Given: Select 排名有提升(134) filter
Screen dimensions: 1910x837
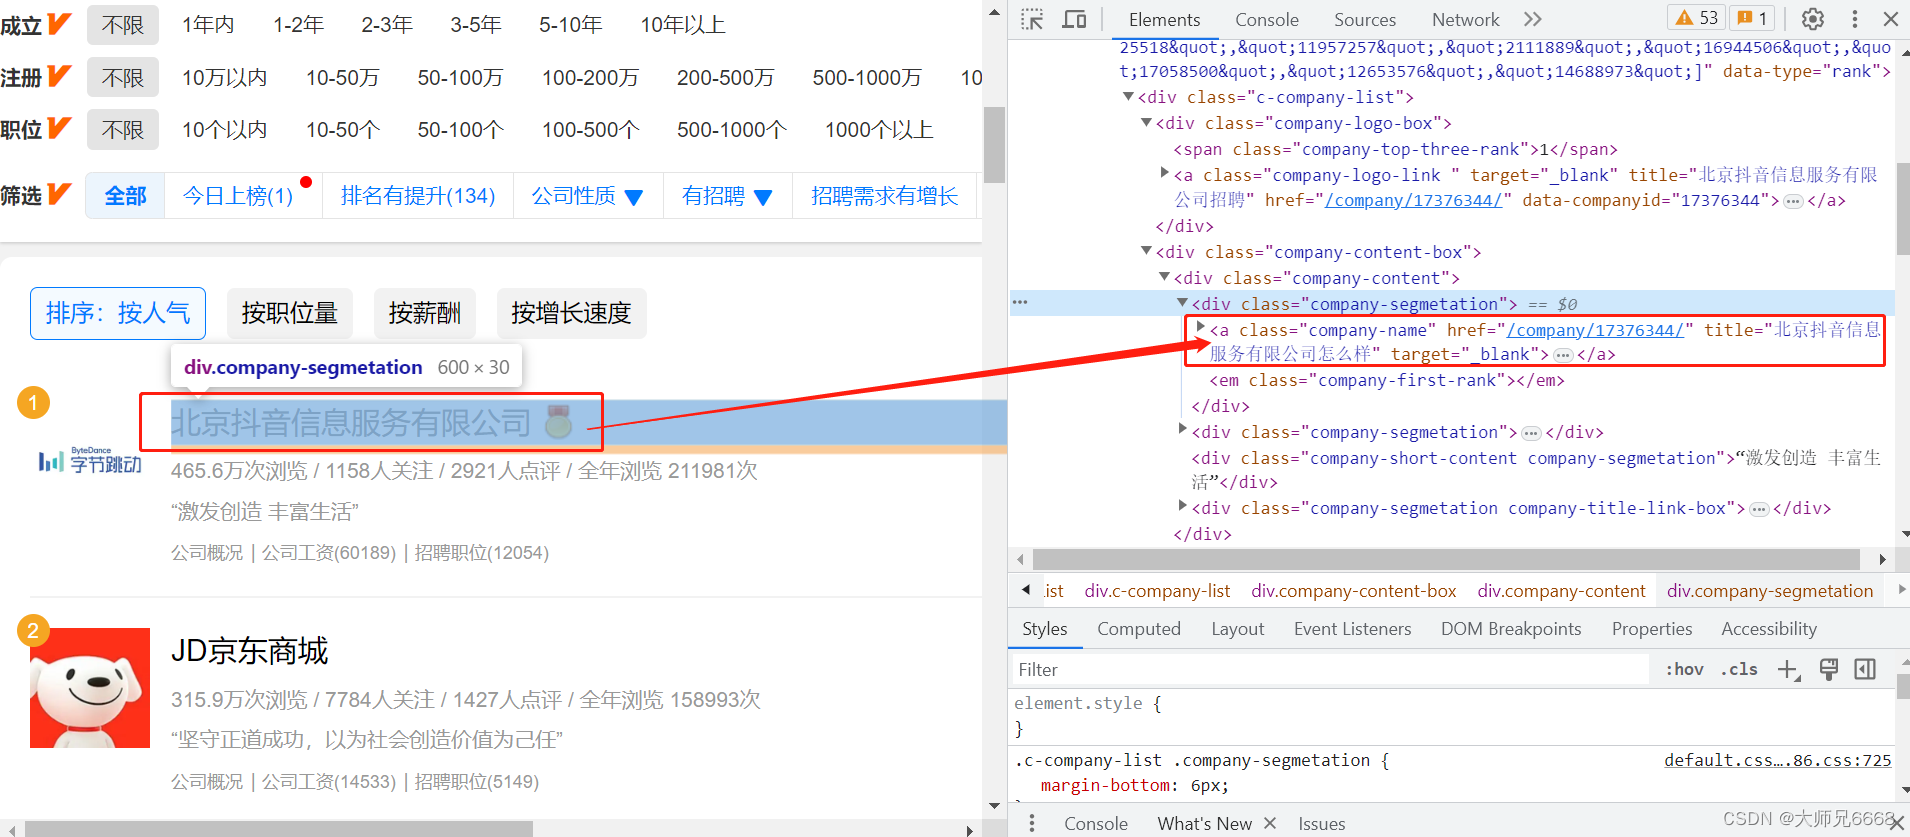Looking at the screenshot, I should click(418, 196).
